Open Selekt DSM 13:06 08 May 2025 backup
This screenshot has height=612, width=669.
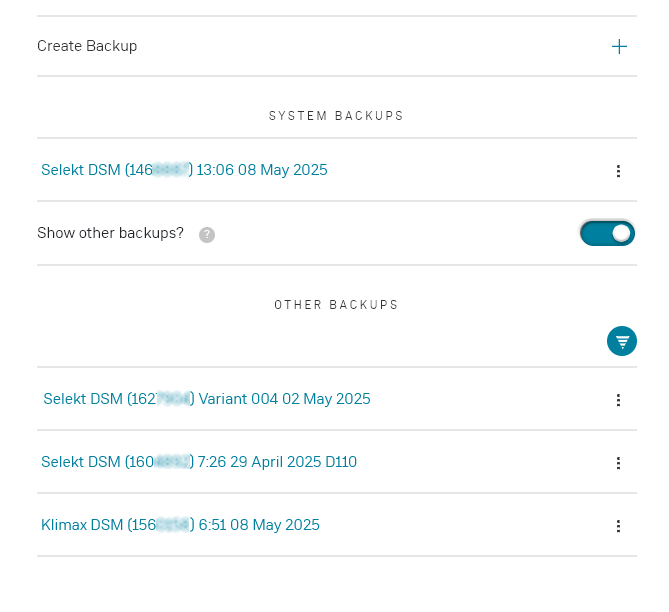click(x=184, y=170)
